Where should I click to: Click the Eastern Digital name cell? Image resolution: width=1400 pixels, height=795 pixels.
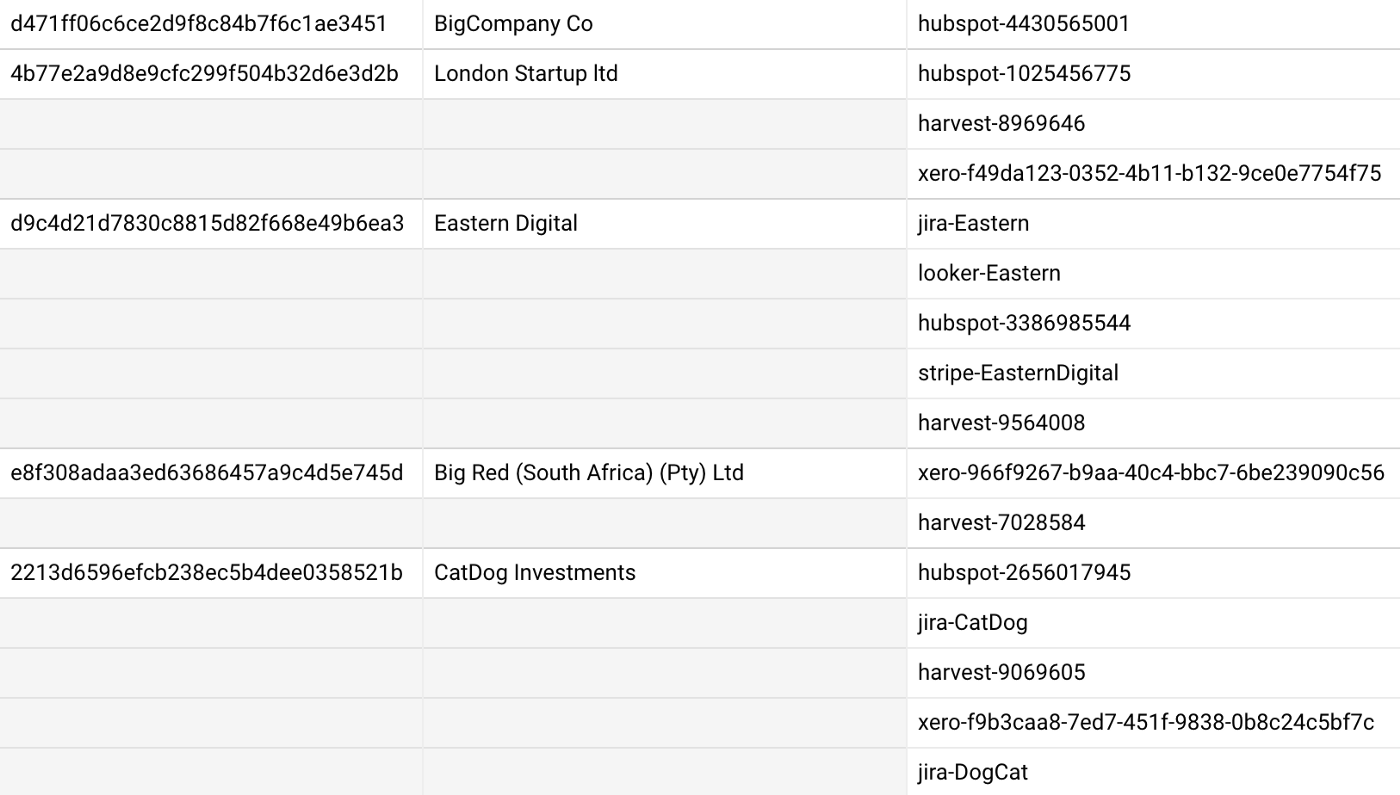coord(506,223)
